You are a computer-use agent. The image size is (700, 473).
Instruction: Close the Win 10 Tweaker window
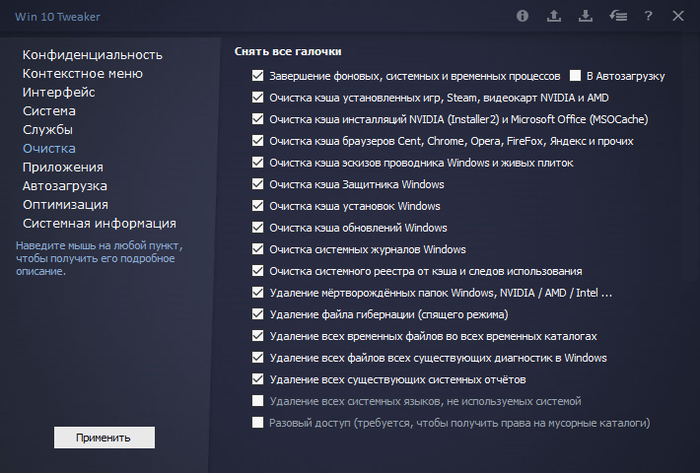tap(679, 16)
